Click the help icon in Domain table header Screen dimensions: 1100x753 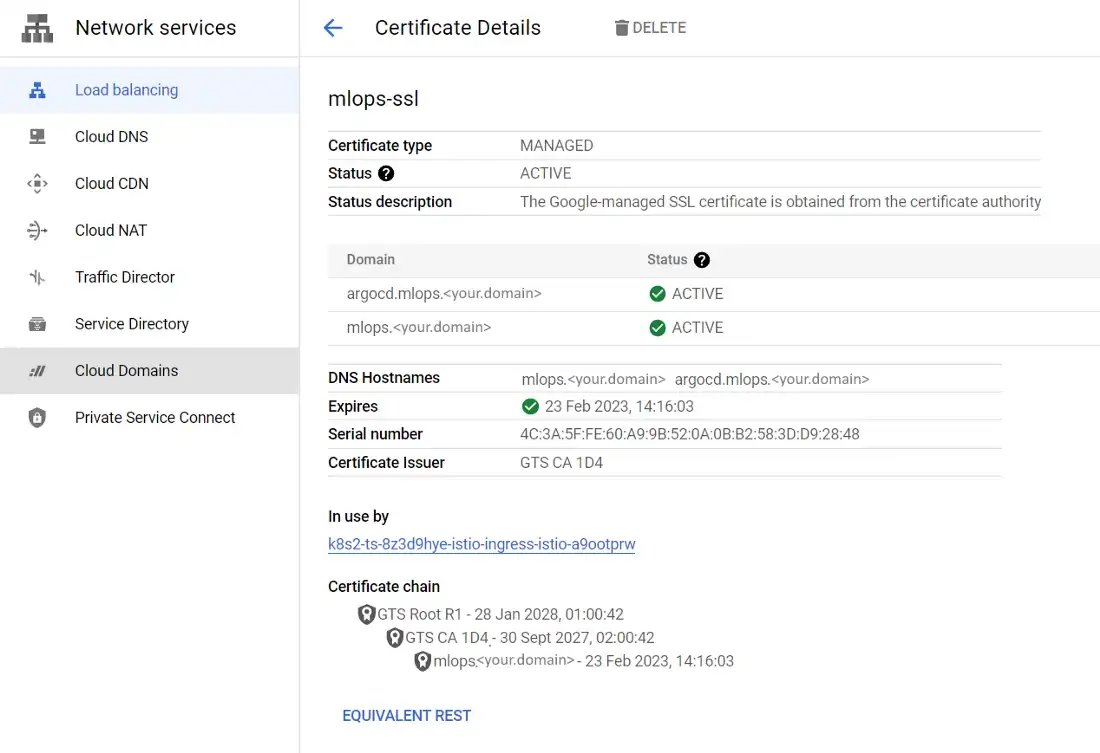[702, 260]
